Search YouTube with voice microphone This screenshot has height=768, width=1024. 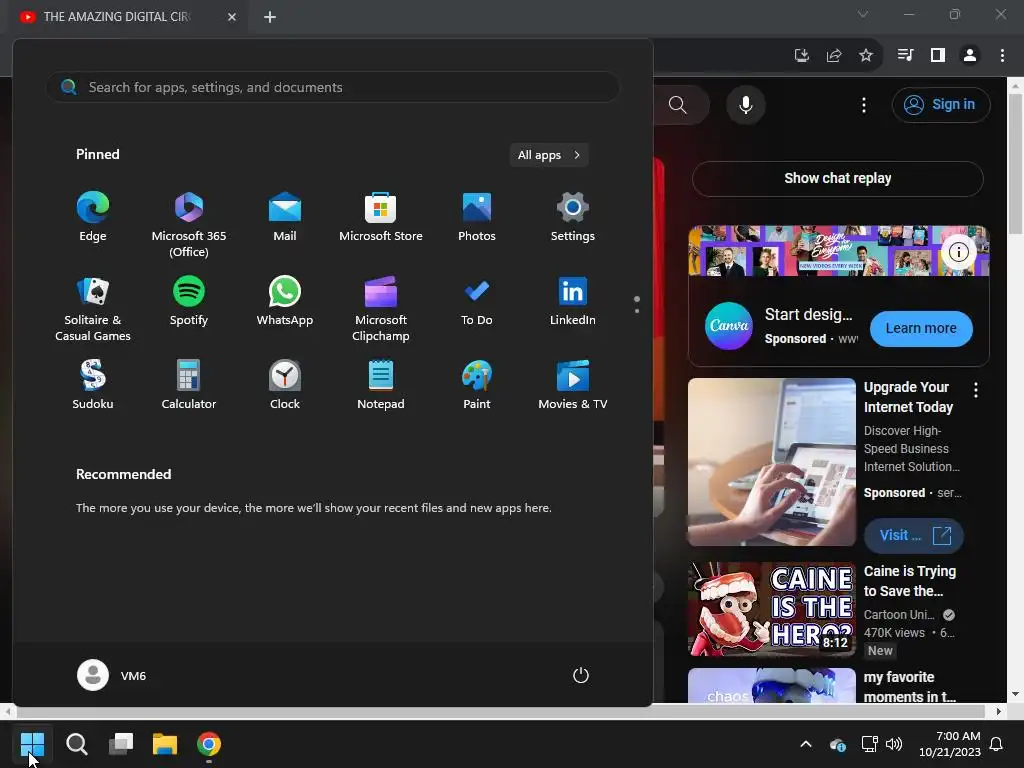click(746, 104)
